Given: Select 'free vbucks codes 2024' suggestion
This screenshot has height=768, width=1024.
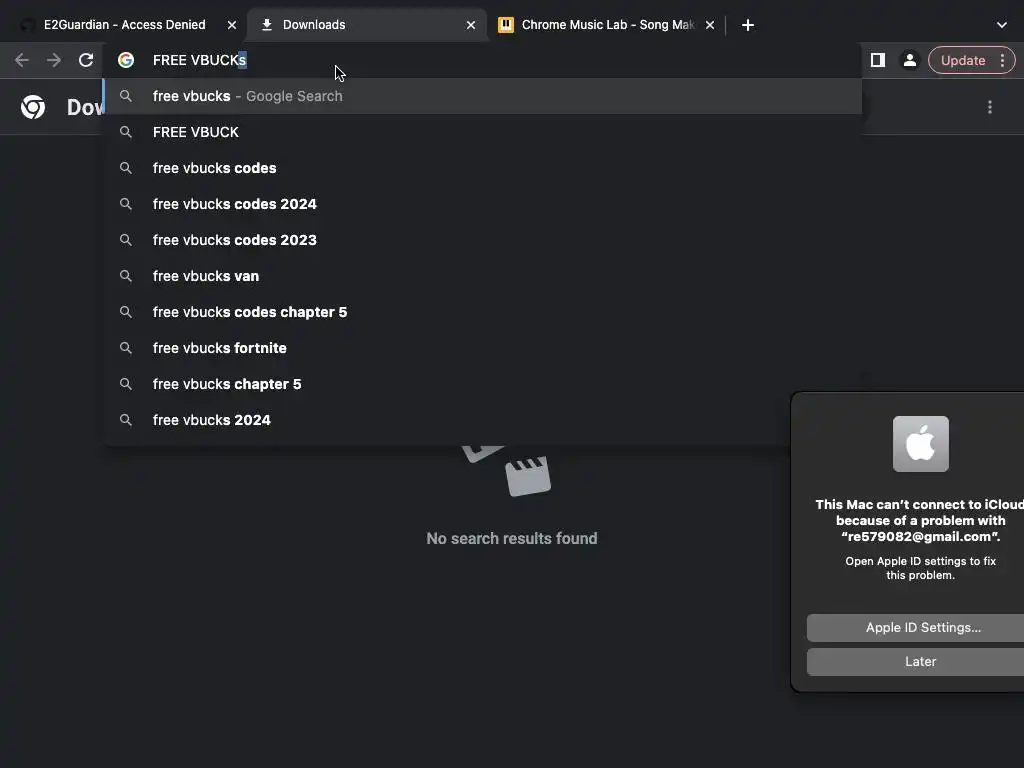Looking at the screenshot, I should pyautogui.click(x=483, y=204).
